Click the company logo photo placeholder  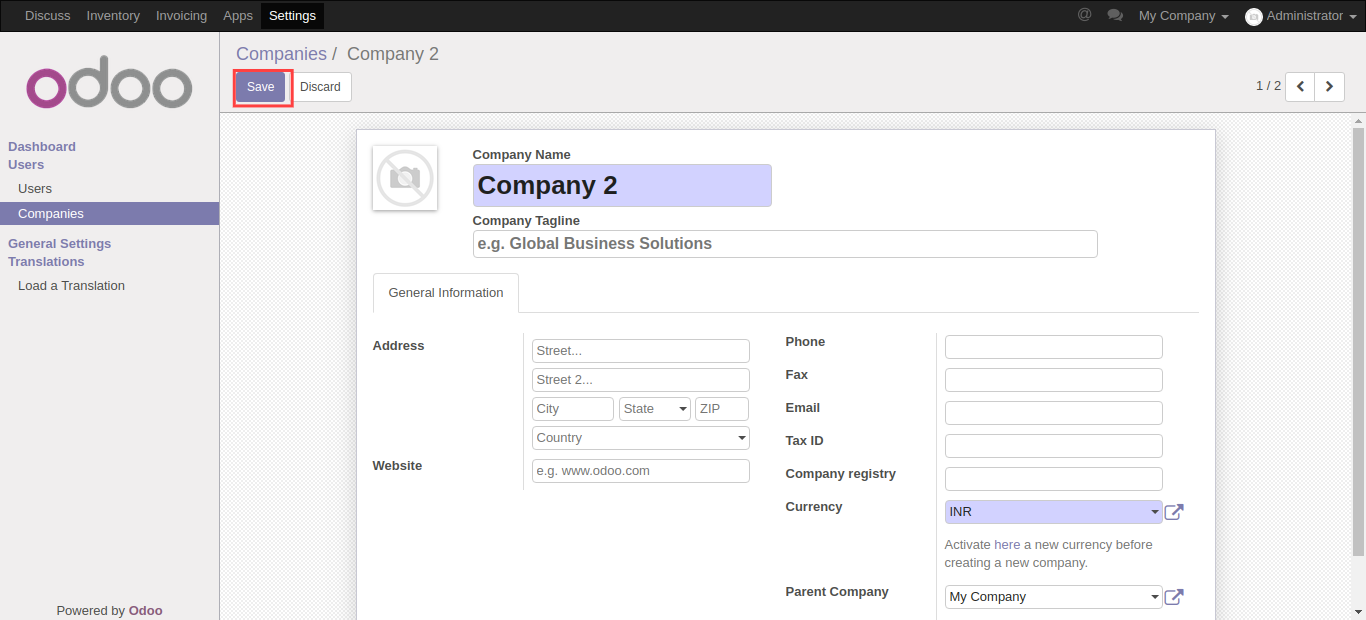pyautogui.click(x=405, y=178)
